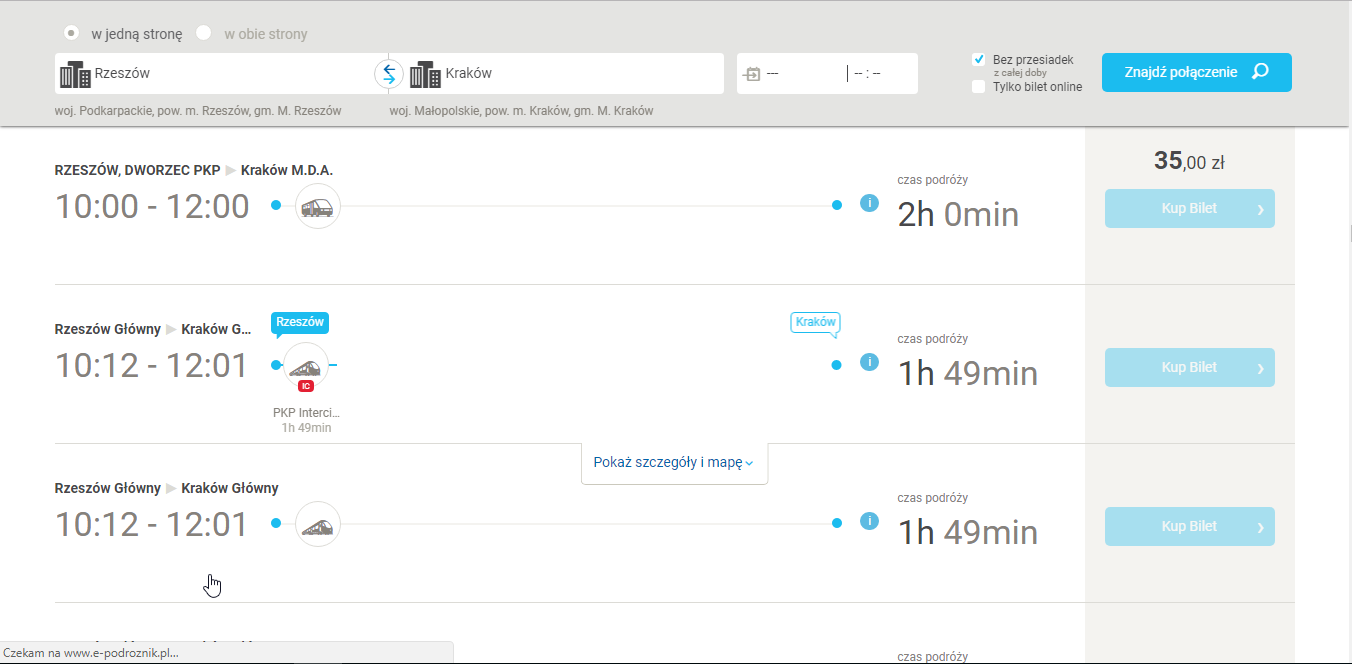Edit the Kraków destination input field
1352x664 pixels.
coord(580,73)
